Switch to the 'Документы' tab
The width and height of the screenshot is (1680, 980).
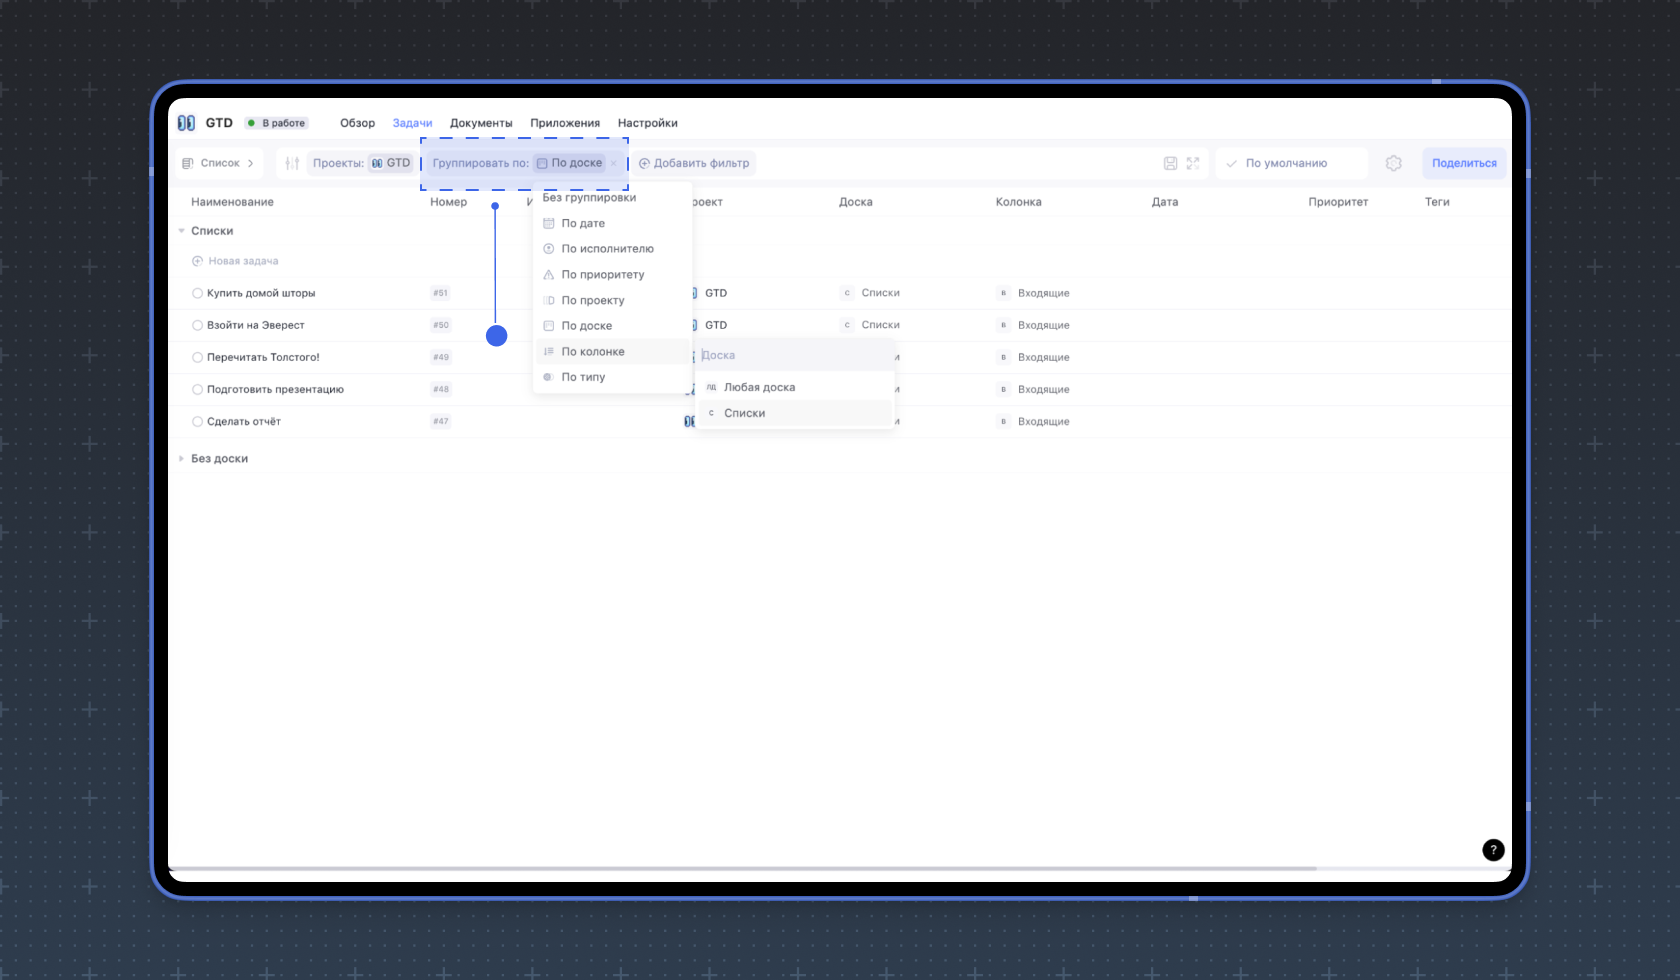pos(481,123)
